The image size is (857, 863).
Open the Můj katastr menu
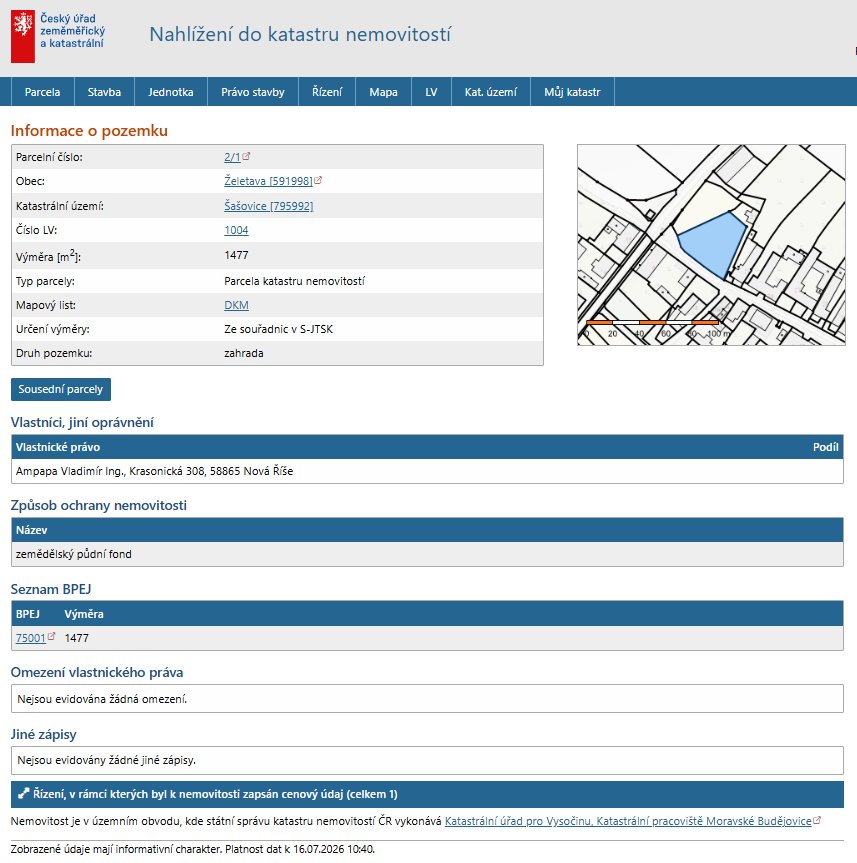[572, 92]
